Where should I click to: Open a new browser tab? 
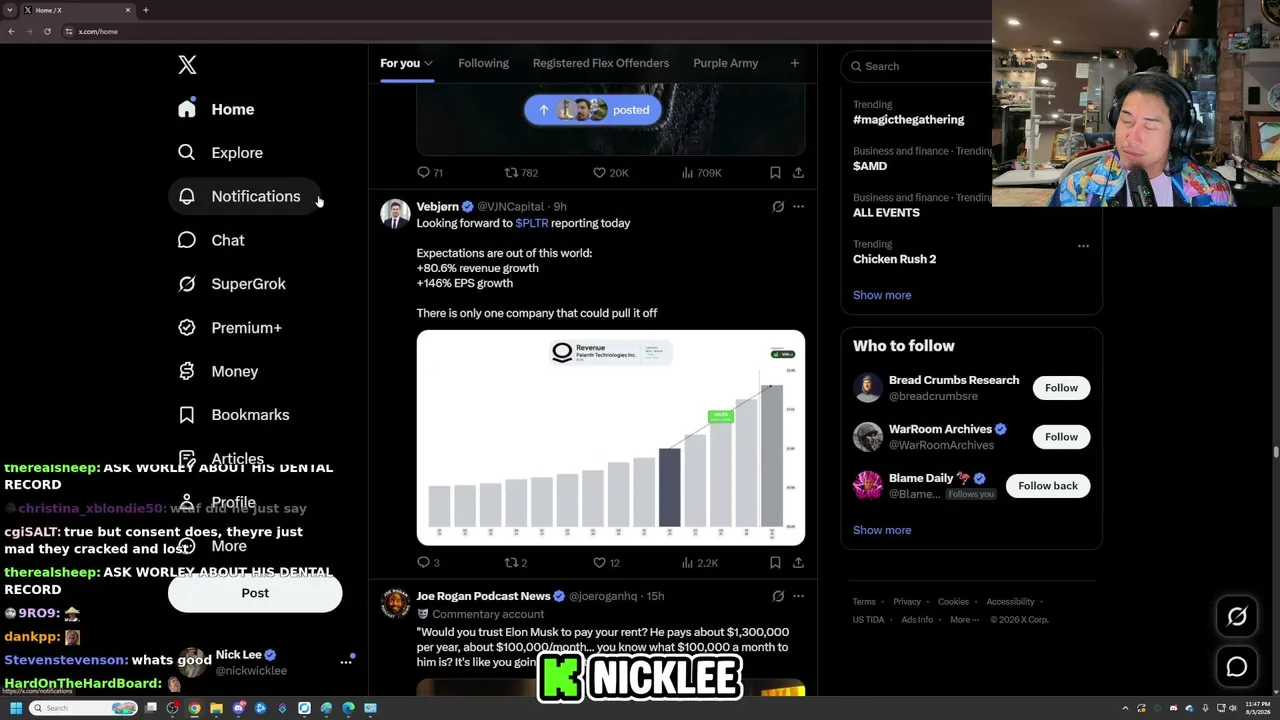[146, 10]
